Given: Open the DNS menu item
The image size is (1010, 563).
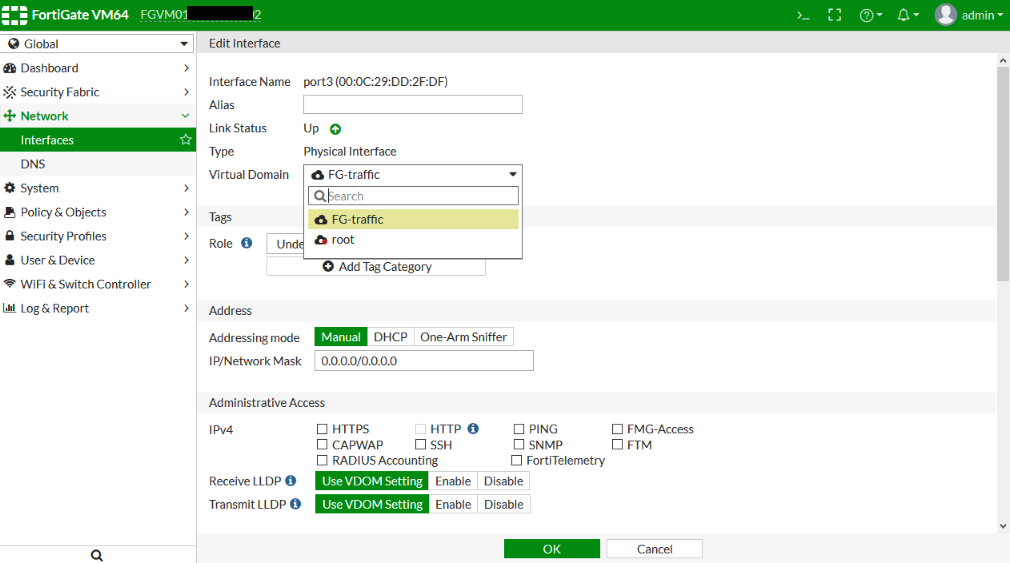Looking at the screenshot, I should point(98,164).
